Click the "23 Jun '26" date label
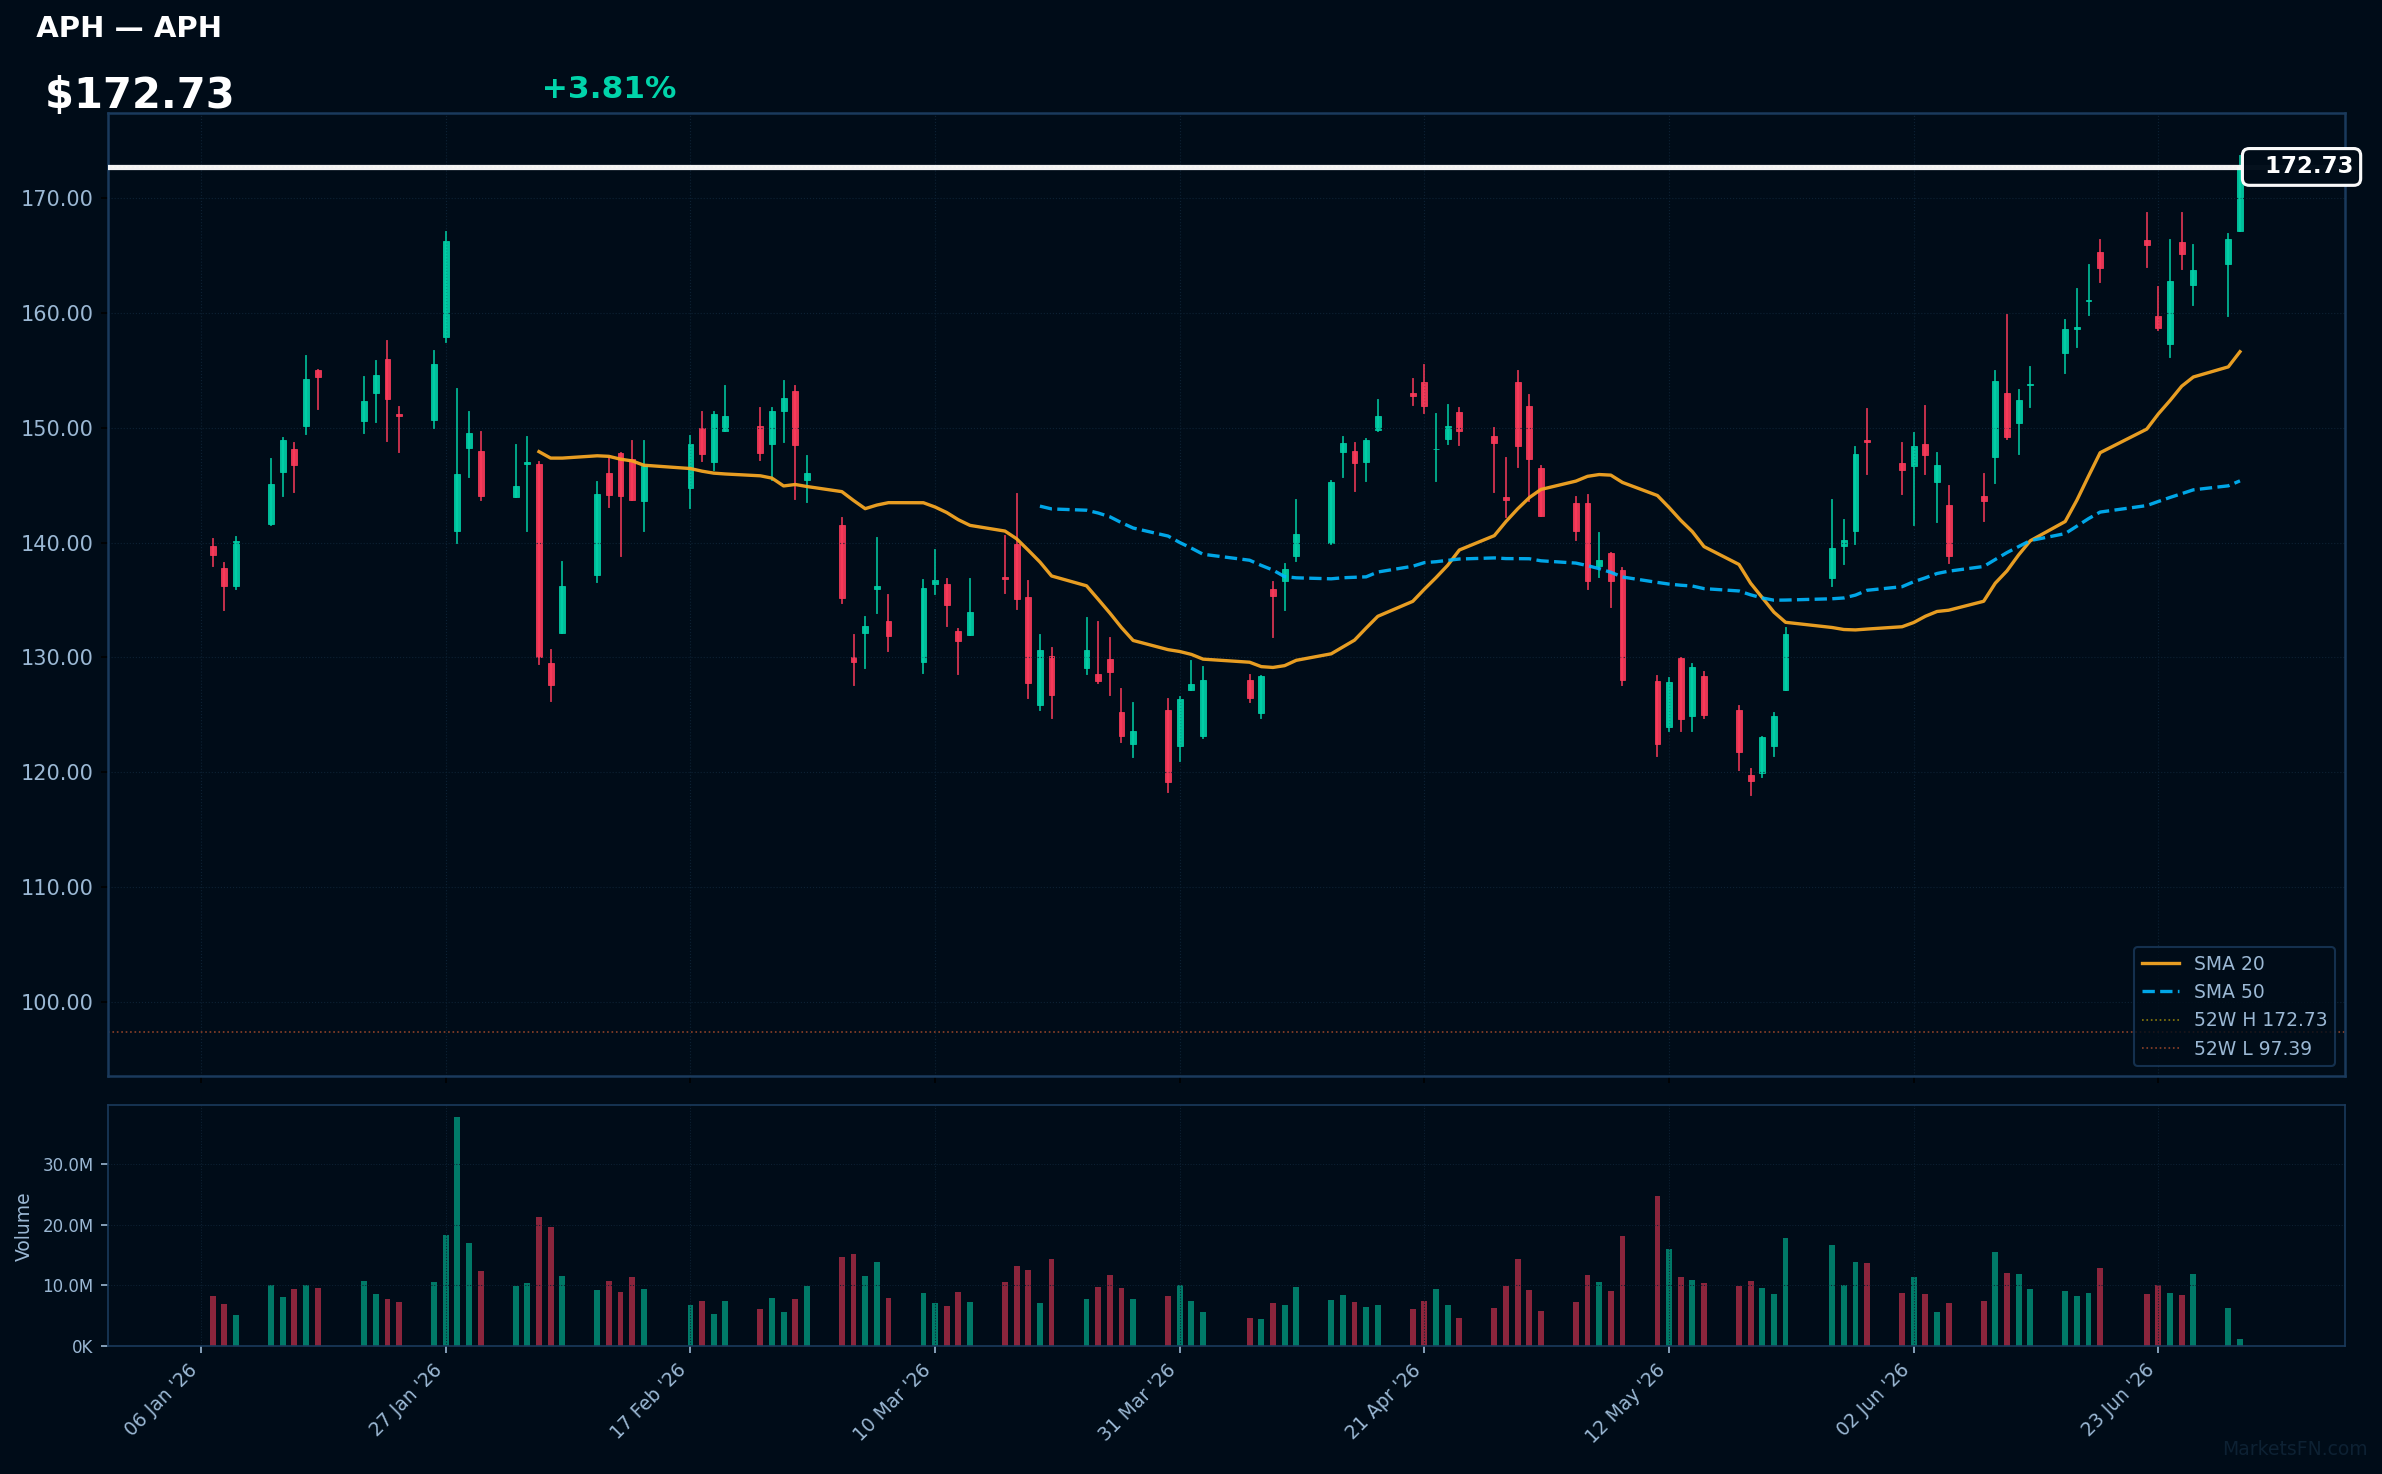Screen dimensions: 2382x1474 tap(2118, 1399)
